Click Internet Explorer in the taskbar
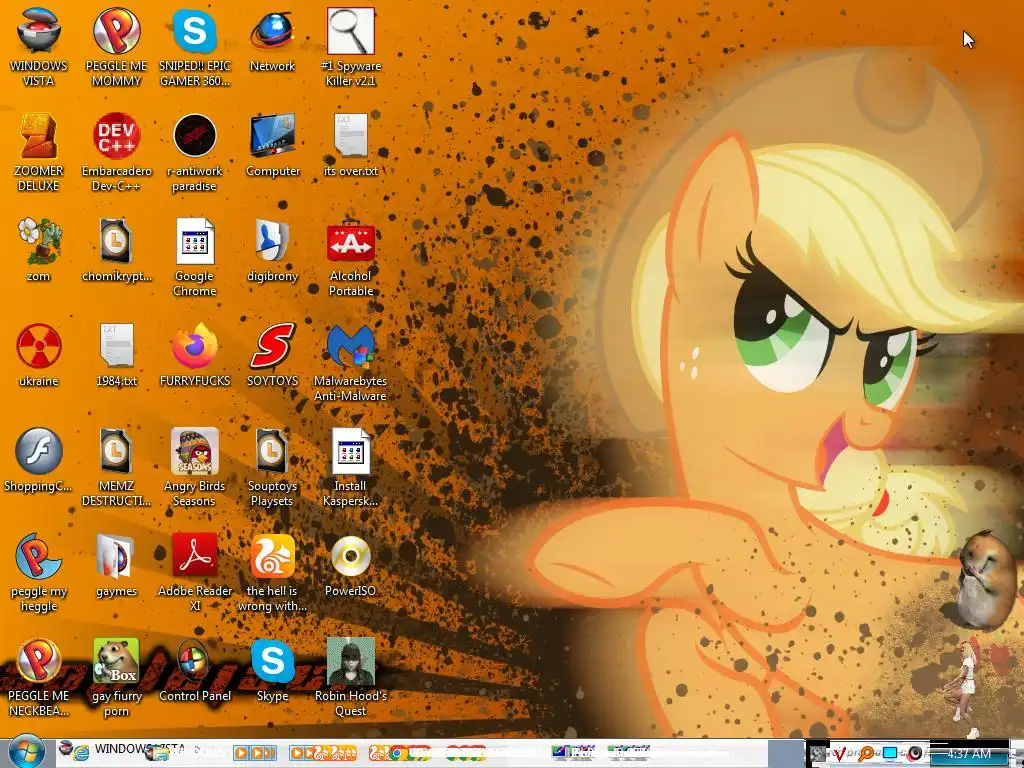The width and height of the screenshot is (1024, 768). tap(82, 754)
